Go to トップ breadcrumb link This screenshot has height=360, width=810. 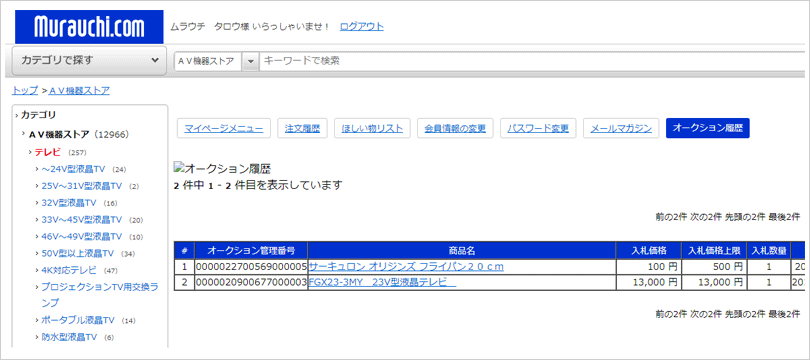click(x=25, y=90)
